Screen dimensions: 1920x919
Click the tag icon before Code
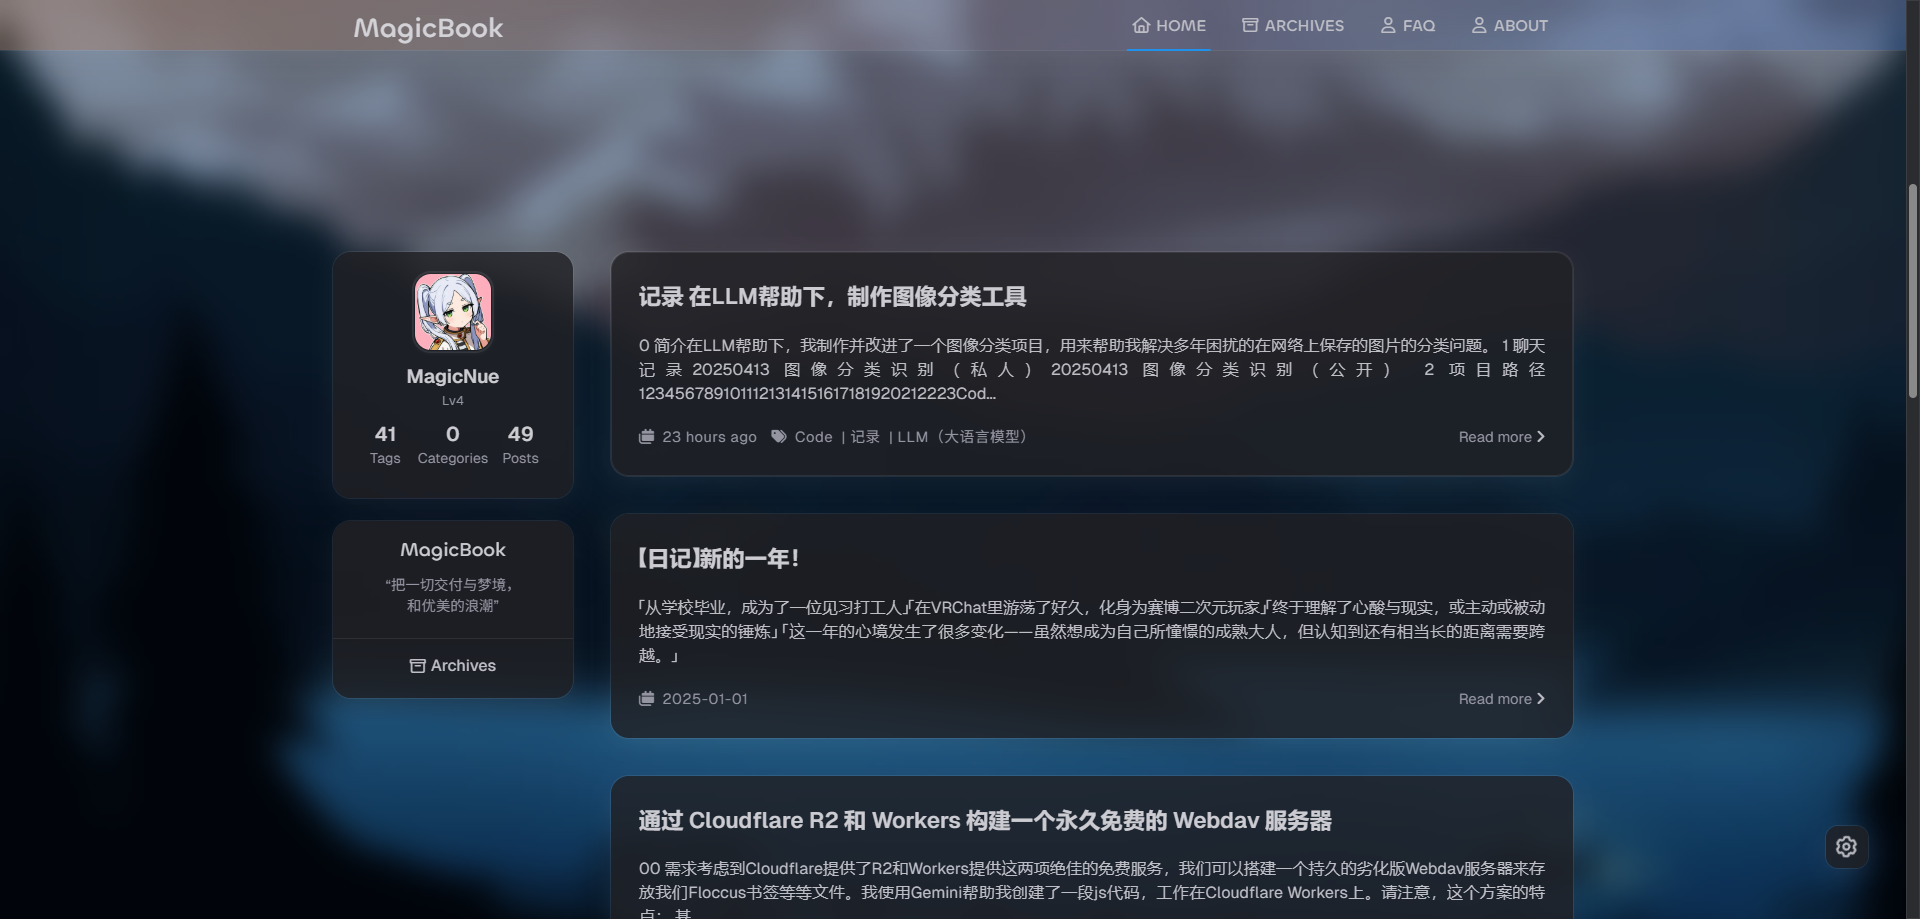778,437
